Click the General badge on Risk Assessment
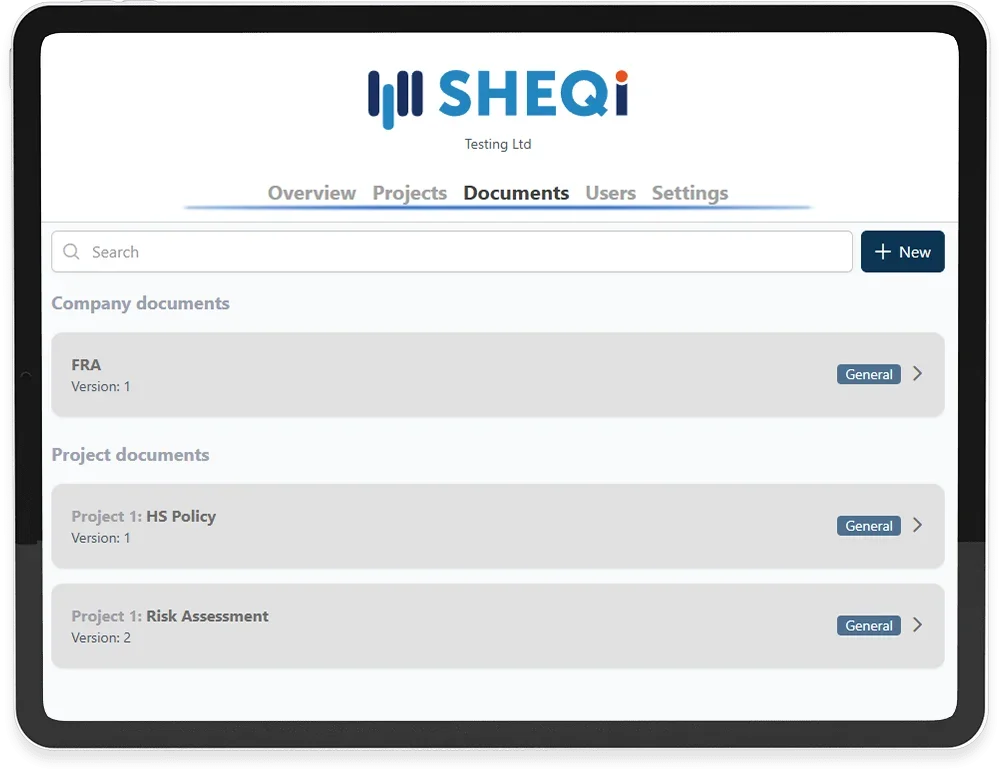 (x=868, y=626)
